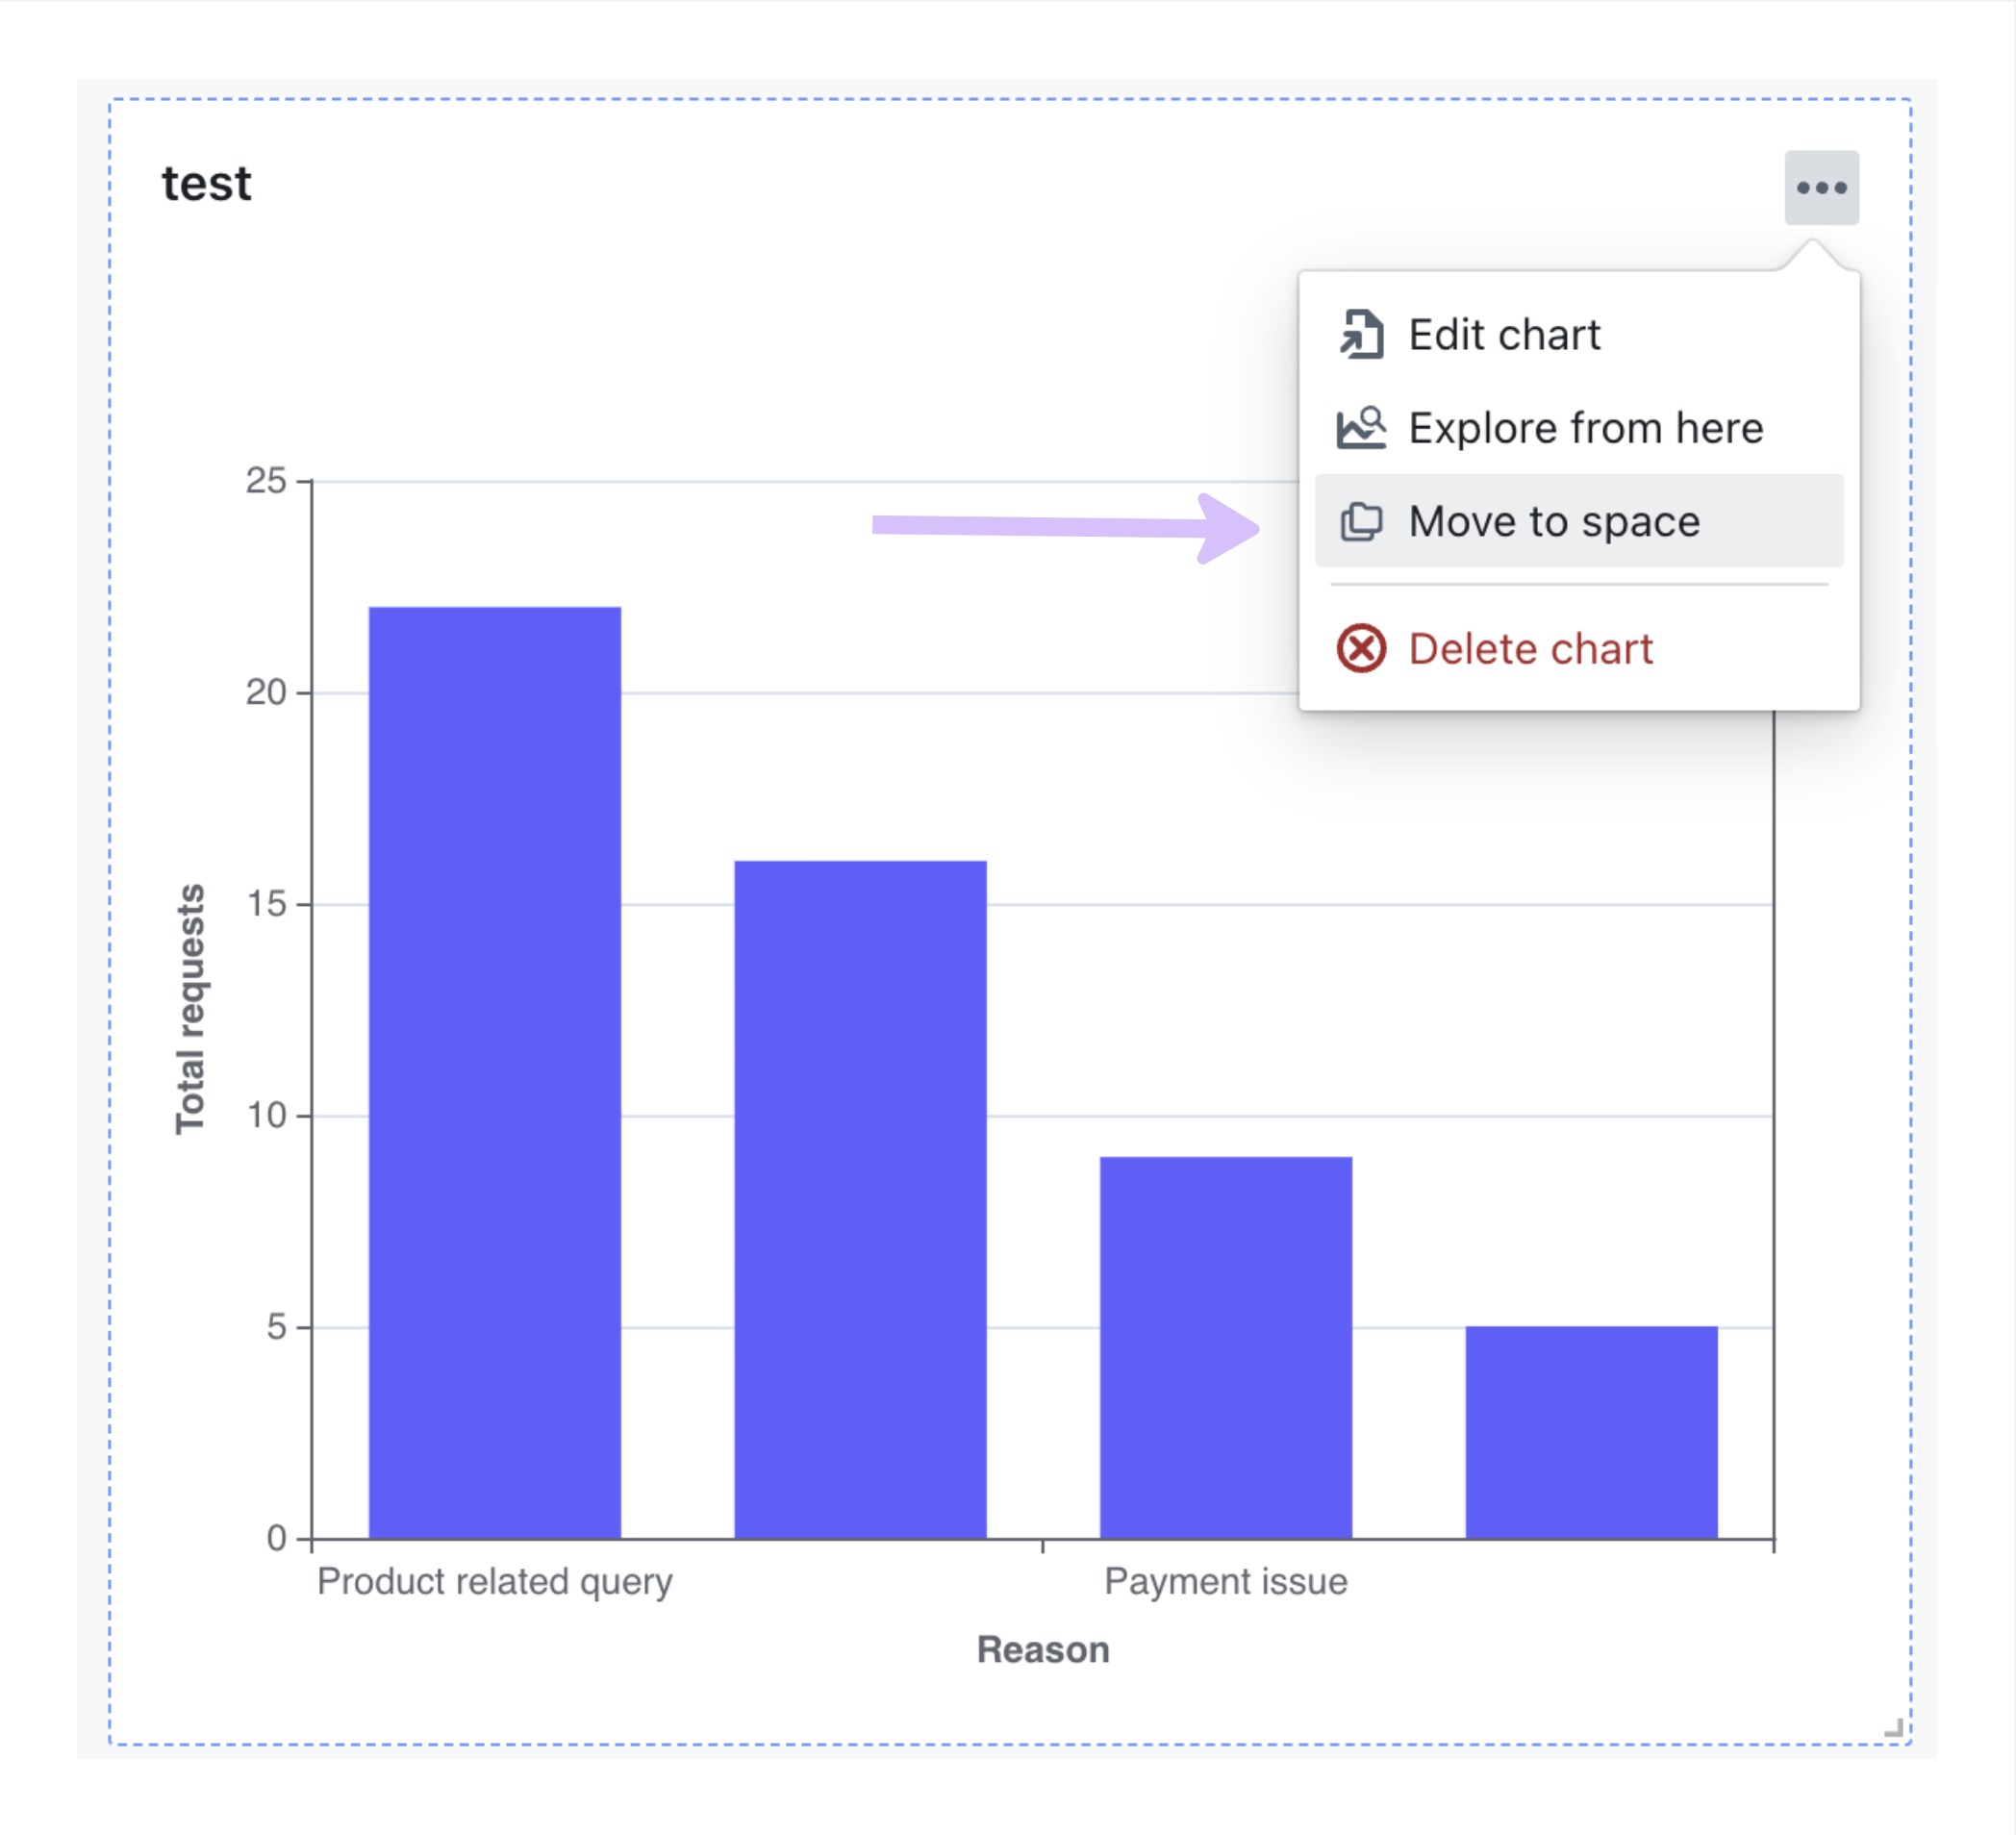Click the purple arrow annotation
The height and width of the screenshot is (1835, 2016).
[1066, 527]
